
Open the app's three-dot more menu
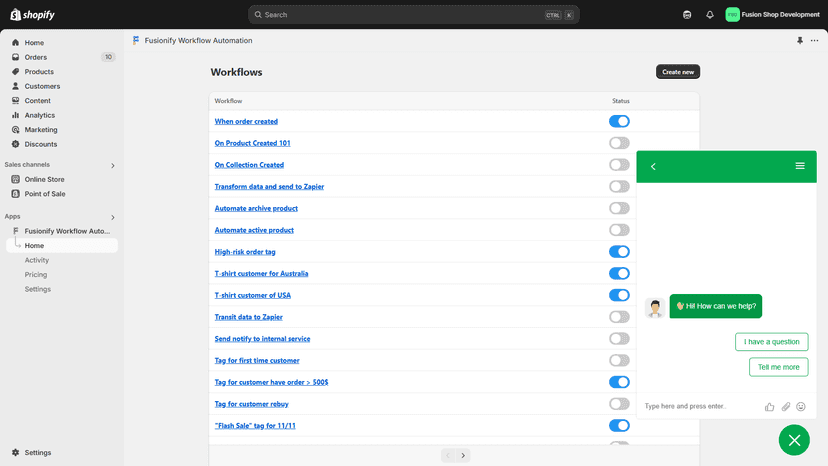pos(814,41)
